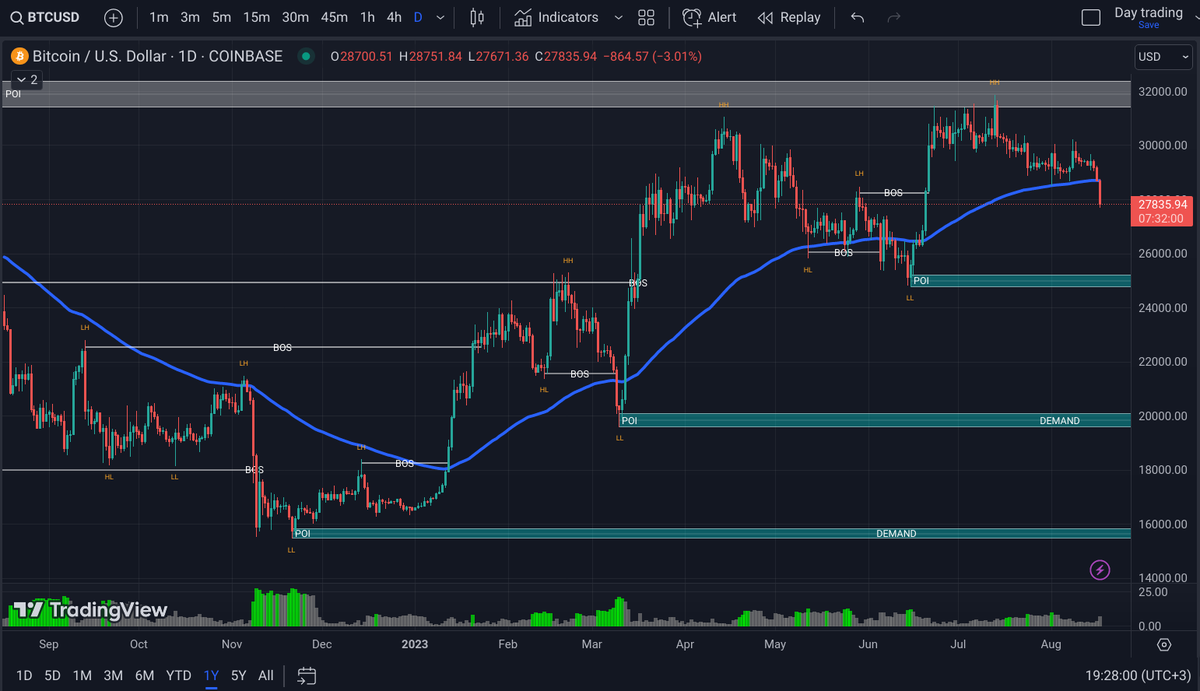Image resolution: width=1200 pixels, height=691 pixels.
Task: Collapse the indicator legend with count 2
Action: coord(27,79)
